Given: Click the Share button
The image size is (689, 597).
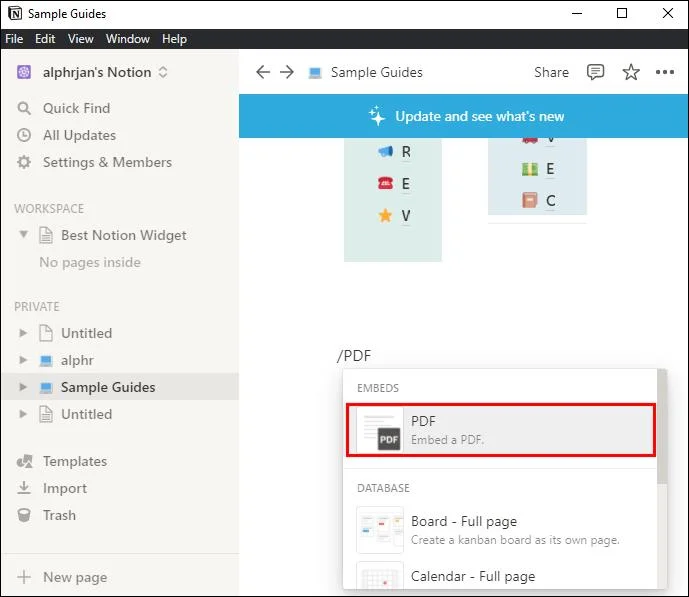Looking at the screenshot, I should [551, 72].
